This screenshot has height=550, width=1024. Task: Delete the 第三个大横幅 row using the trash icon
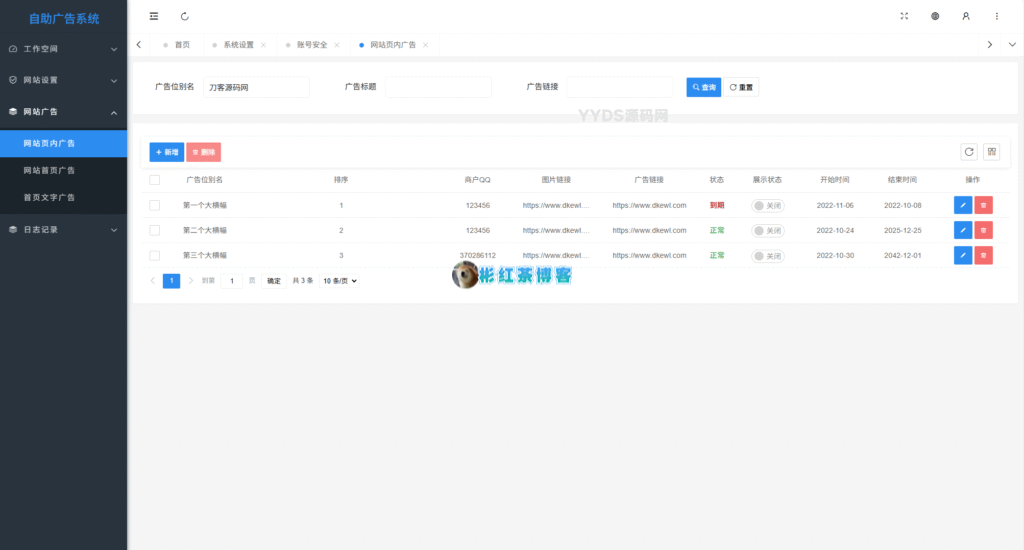click(x=984, y=255)
